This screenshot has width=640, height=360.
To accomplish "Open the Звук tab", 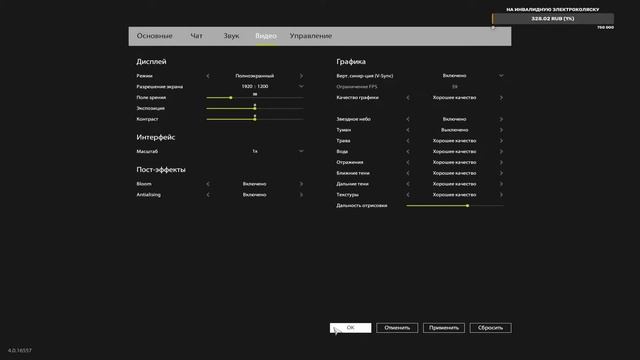I will tap(231, 36).
